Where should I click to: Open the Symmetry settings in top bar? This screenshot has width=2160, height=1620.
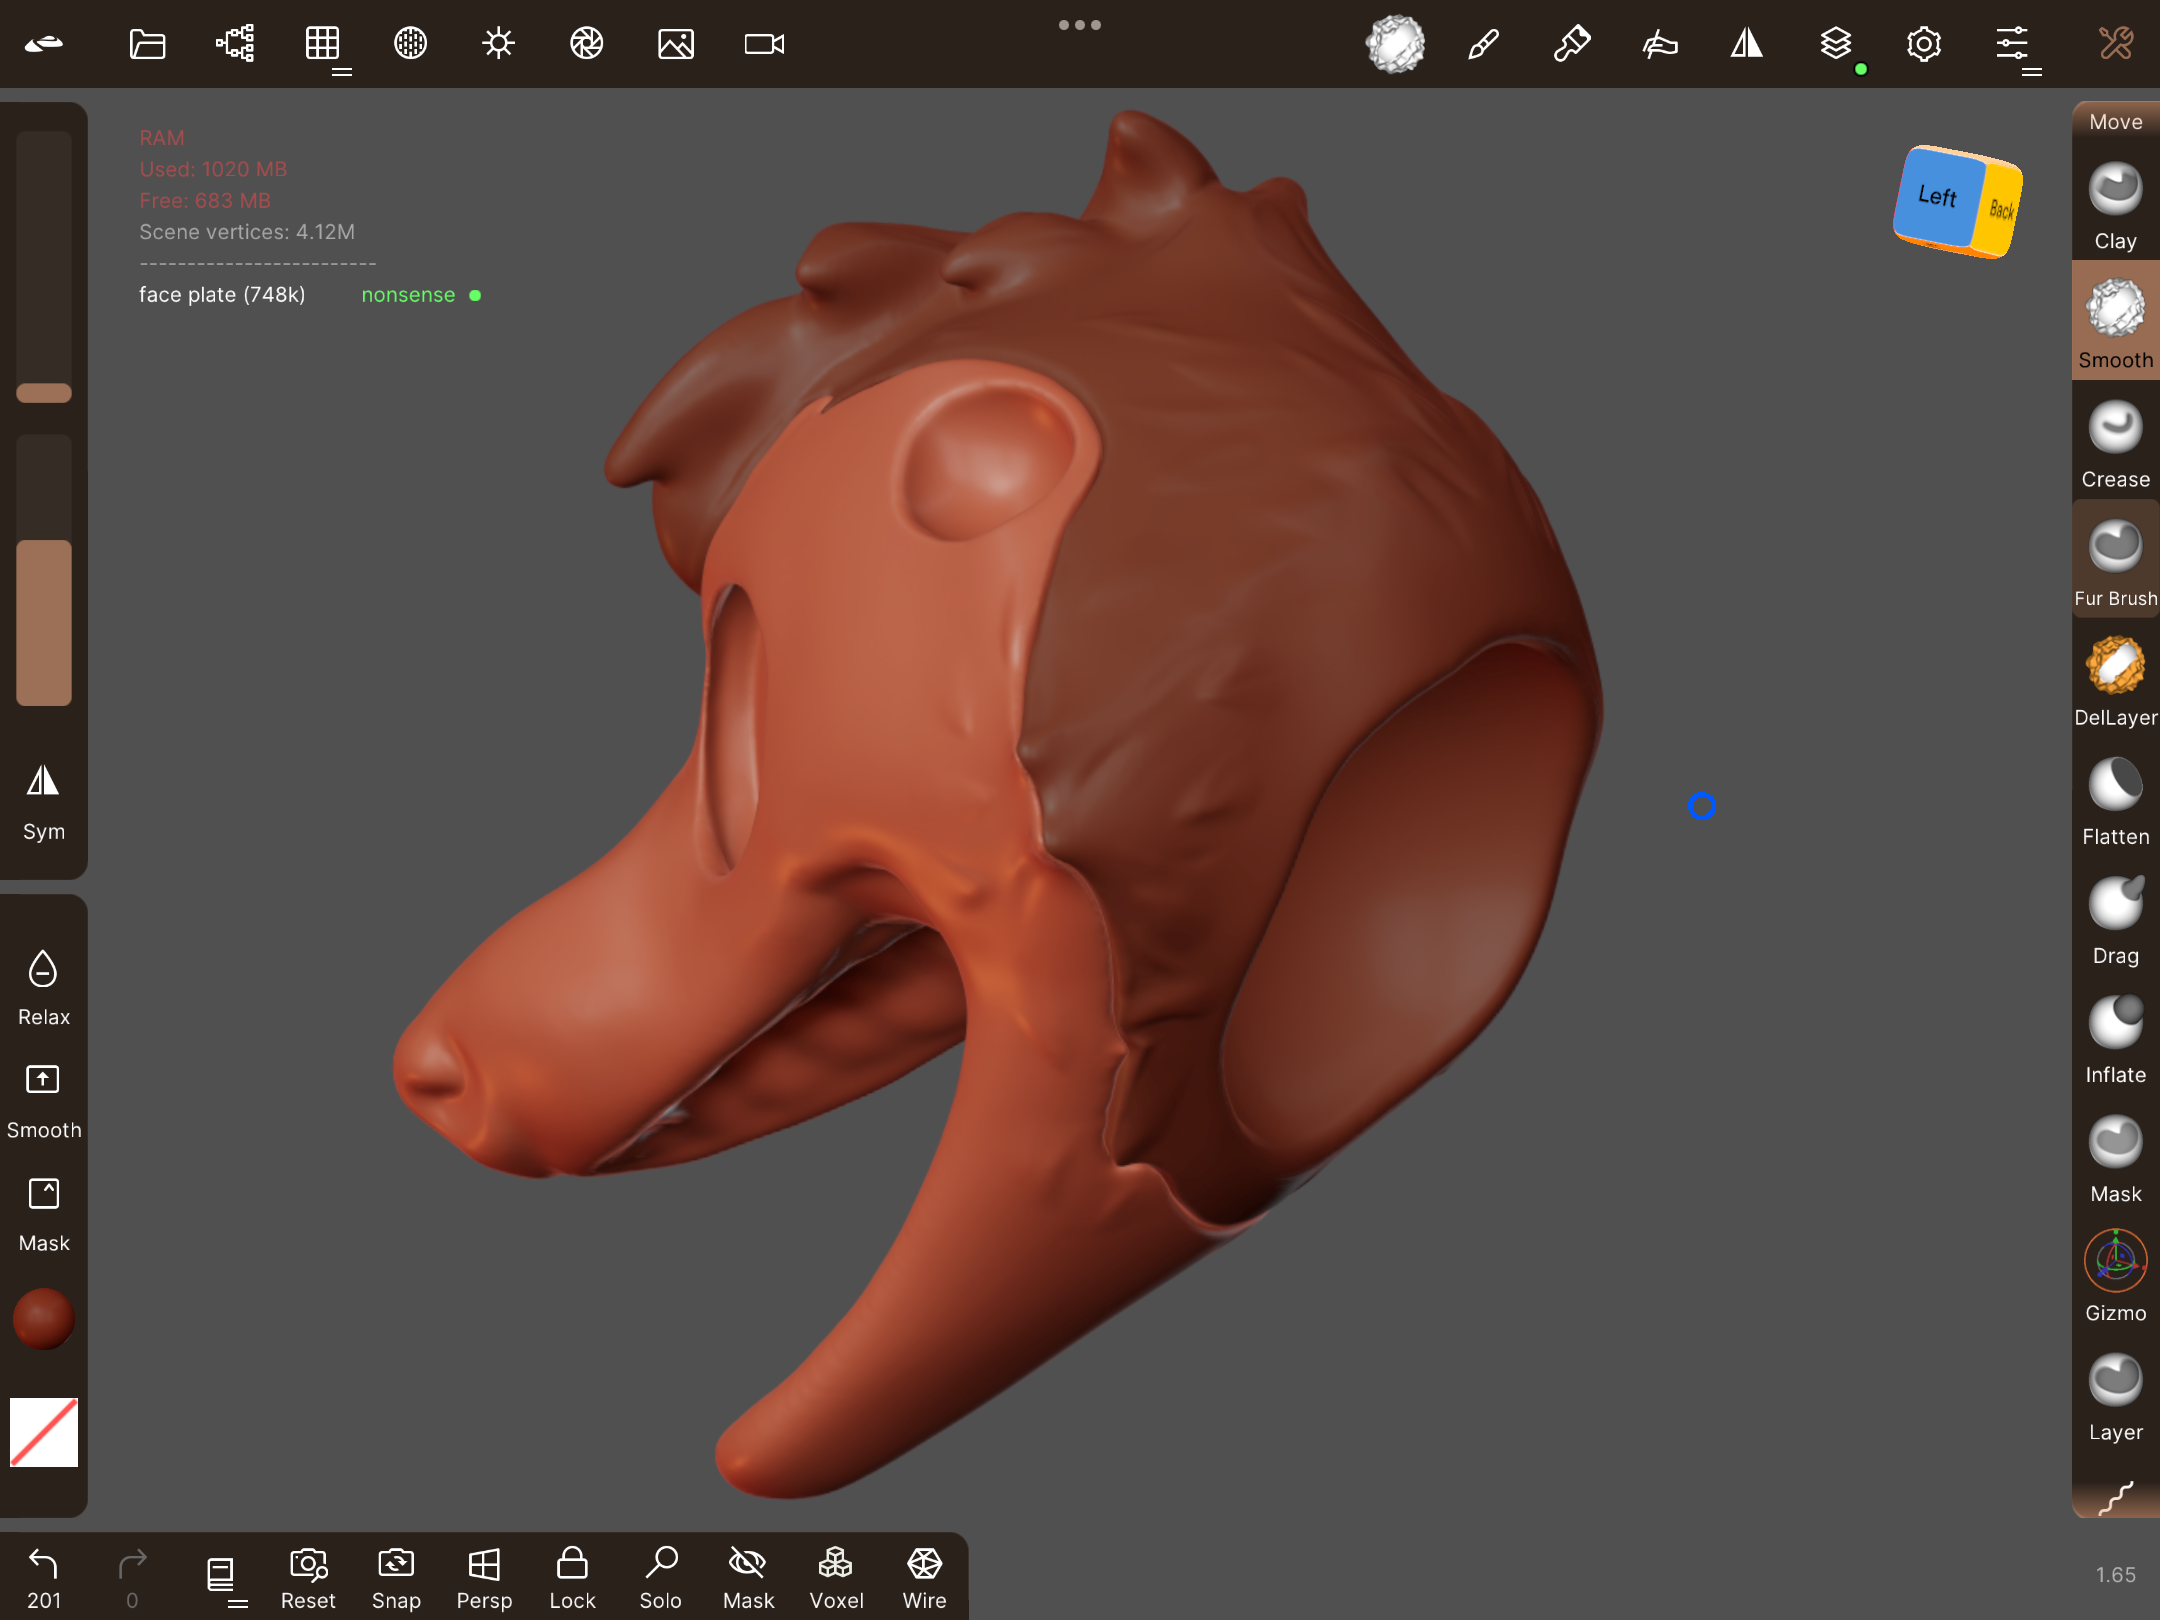click(x=1747, y=44)
